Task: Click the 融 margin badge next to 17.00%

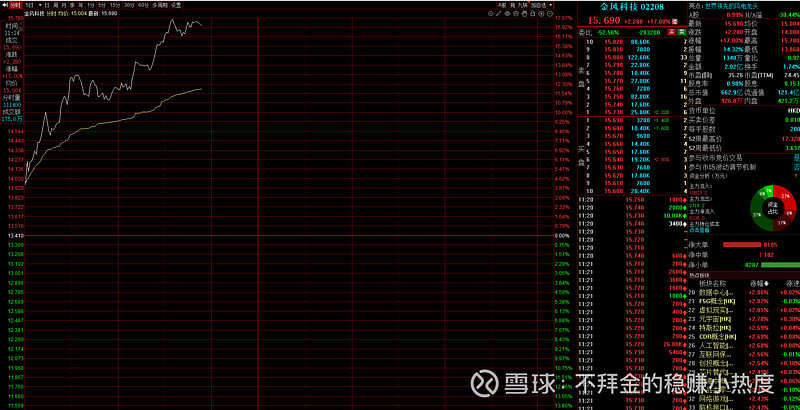Action: tap(676, 21)
